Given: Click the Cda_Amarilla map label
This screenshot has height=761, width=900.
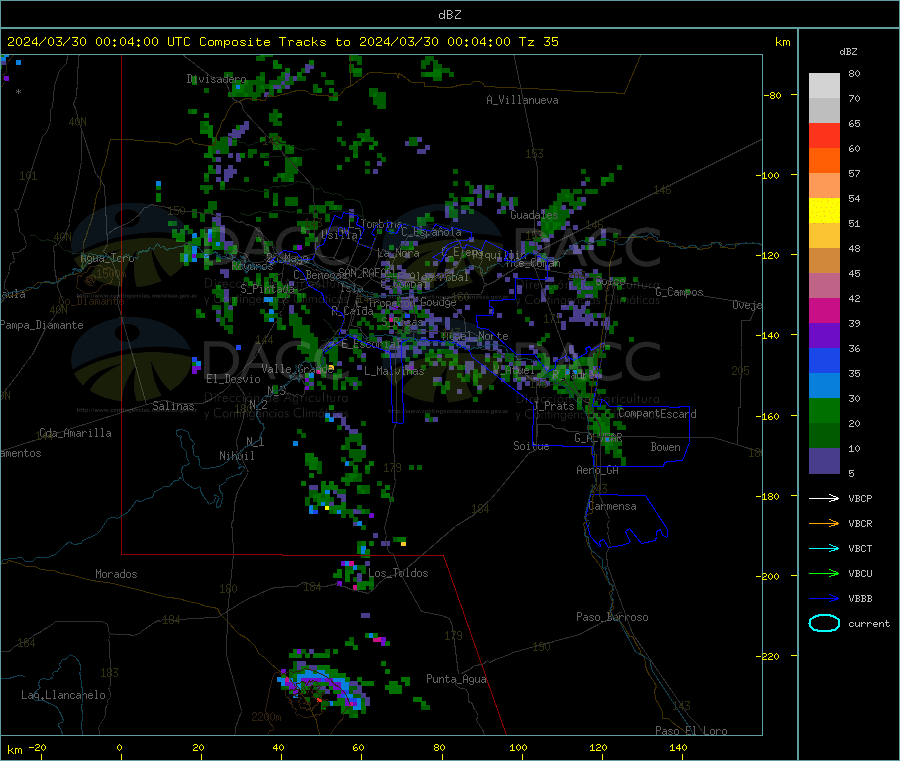Looking at the screenshot, I should pos(75,433).
